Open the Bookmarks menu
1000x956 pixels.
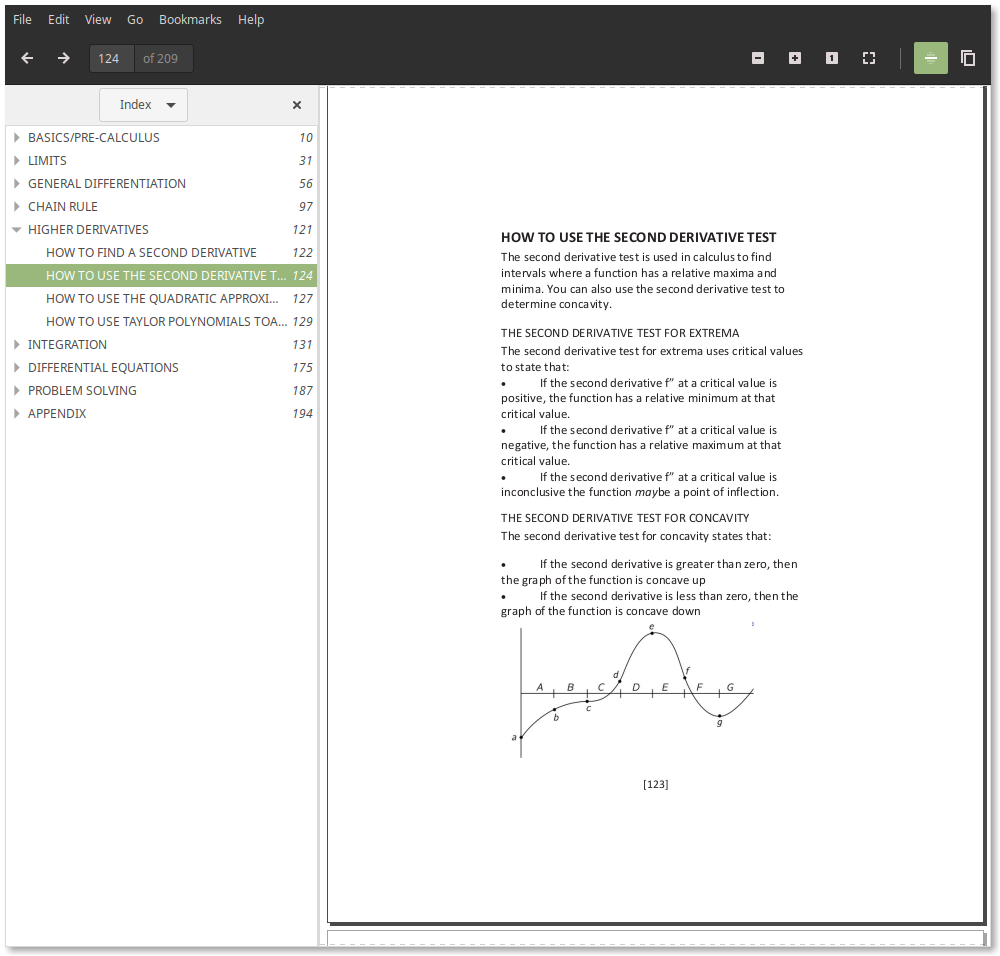pos(190,19)
